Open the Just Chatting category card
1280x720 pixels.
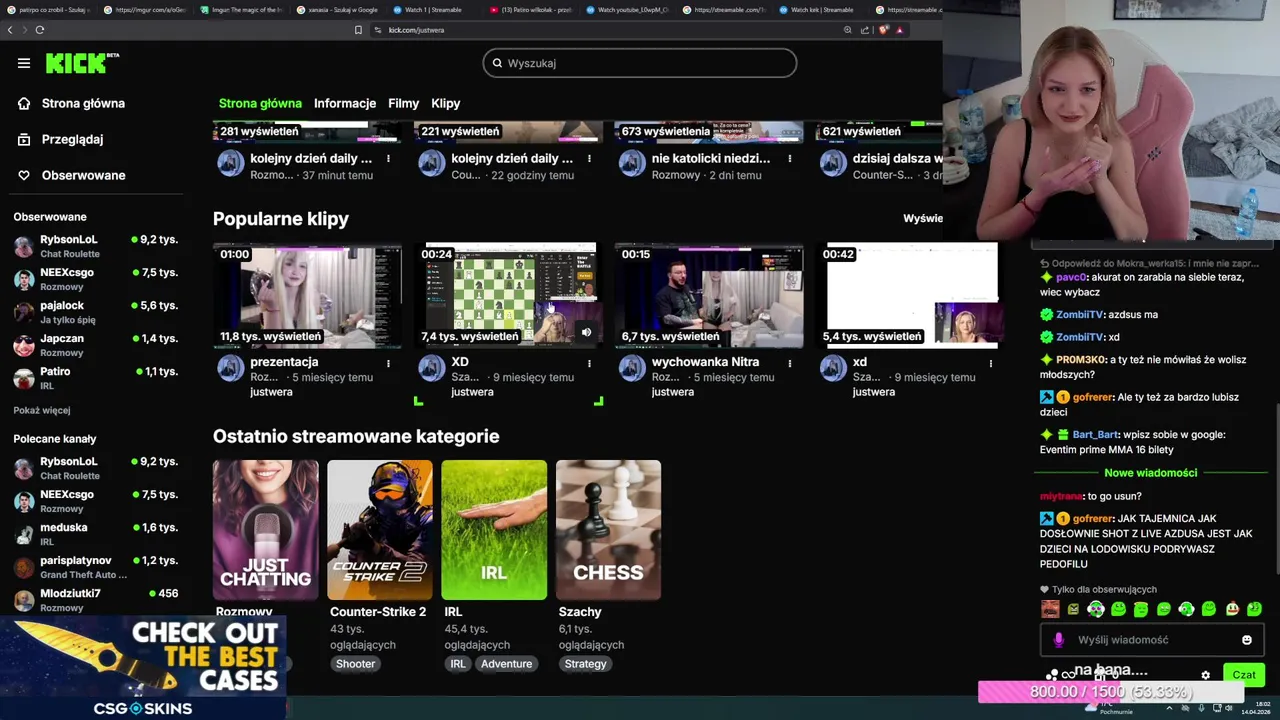click(x=265, y=530)
